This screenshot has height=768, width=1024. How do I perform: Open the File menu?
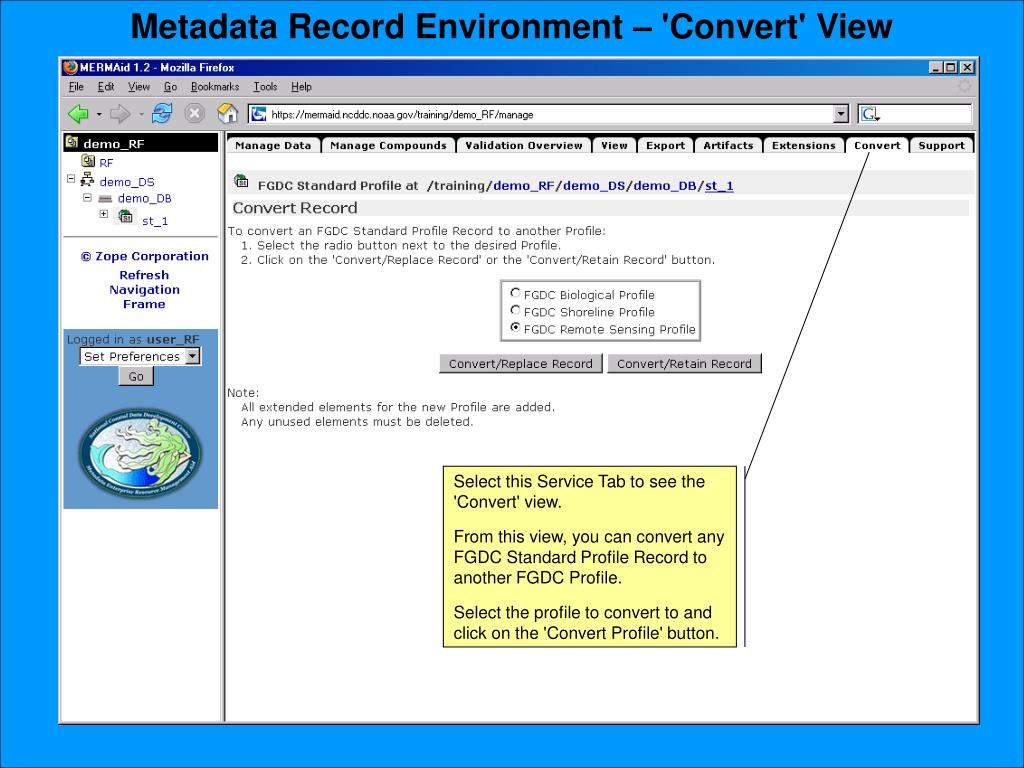(x=76, y=87)
